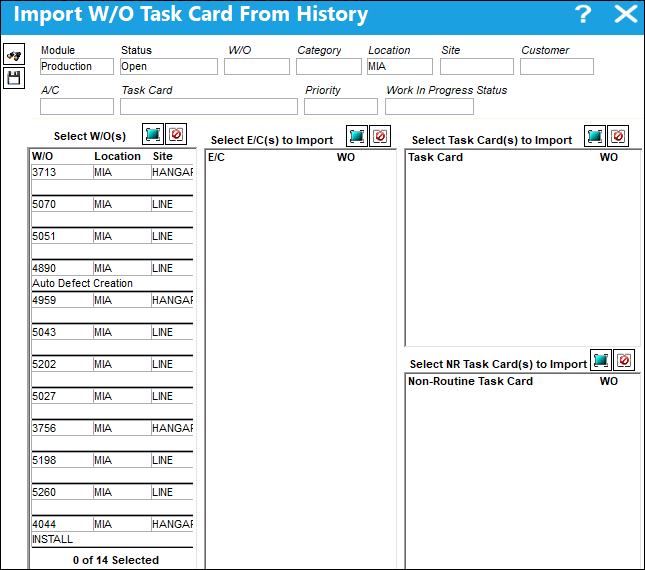Close the Import W/O Task Card window
The height and width of the screenshot is (570, 645).
[x=625, y=14]
